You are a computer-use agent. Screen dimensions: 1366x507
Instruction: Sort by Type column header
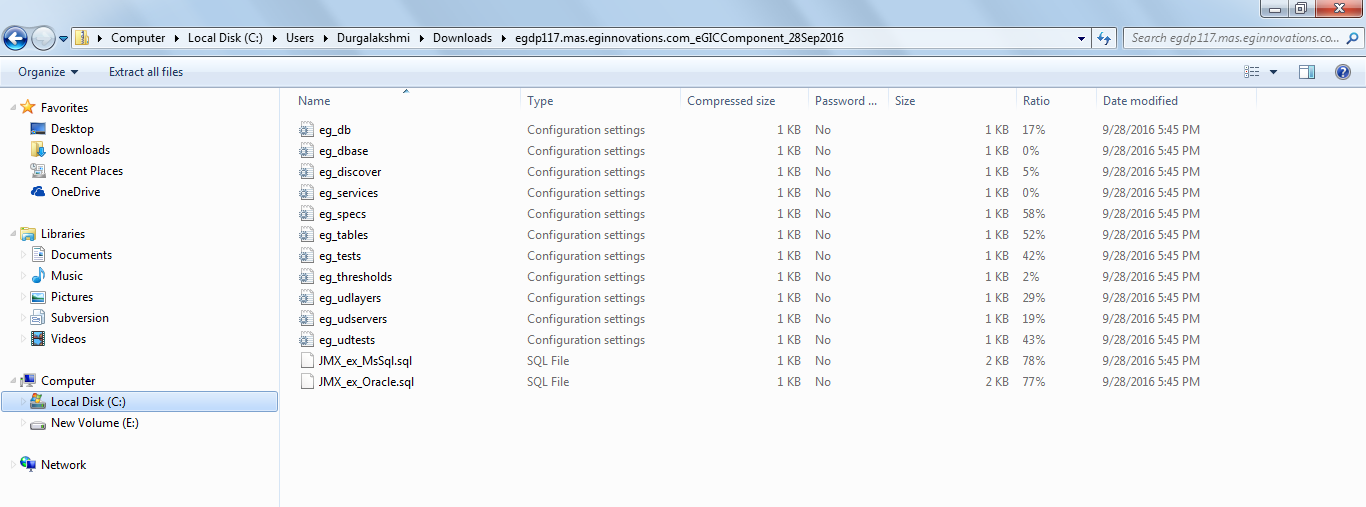click(540, 101)
